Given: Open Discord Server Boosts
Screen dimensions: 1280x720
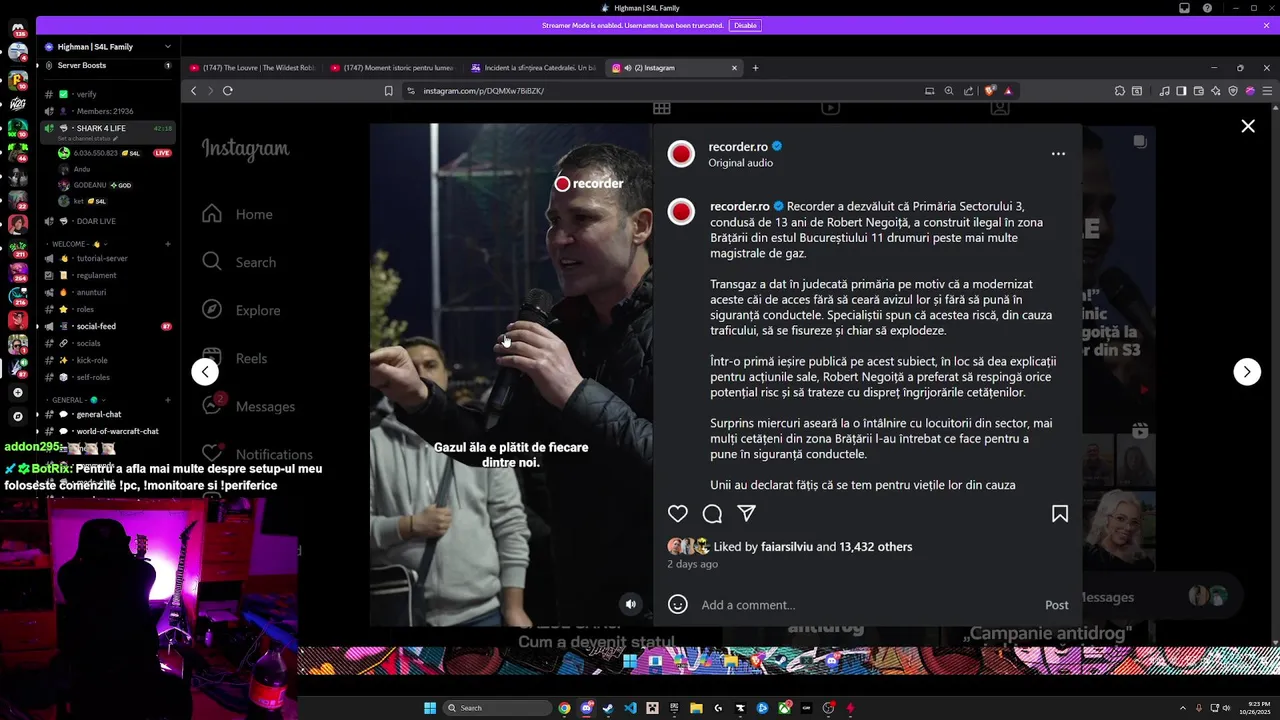Looking at the screenshot, I should pos(106,65).
